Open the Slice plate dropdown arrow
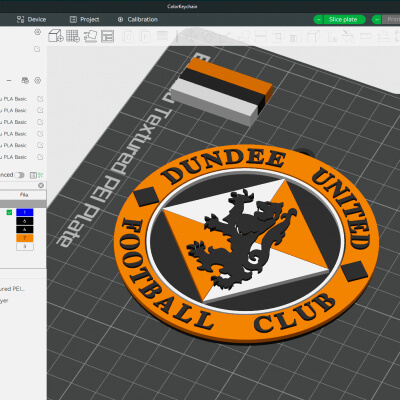Screen dimensions: 400x400 [318, 20]
